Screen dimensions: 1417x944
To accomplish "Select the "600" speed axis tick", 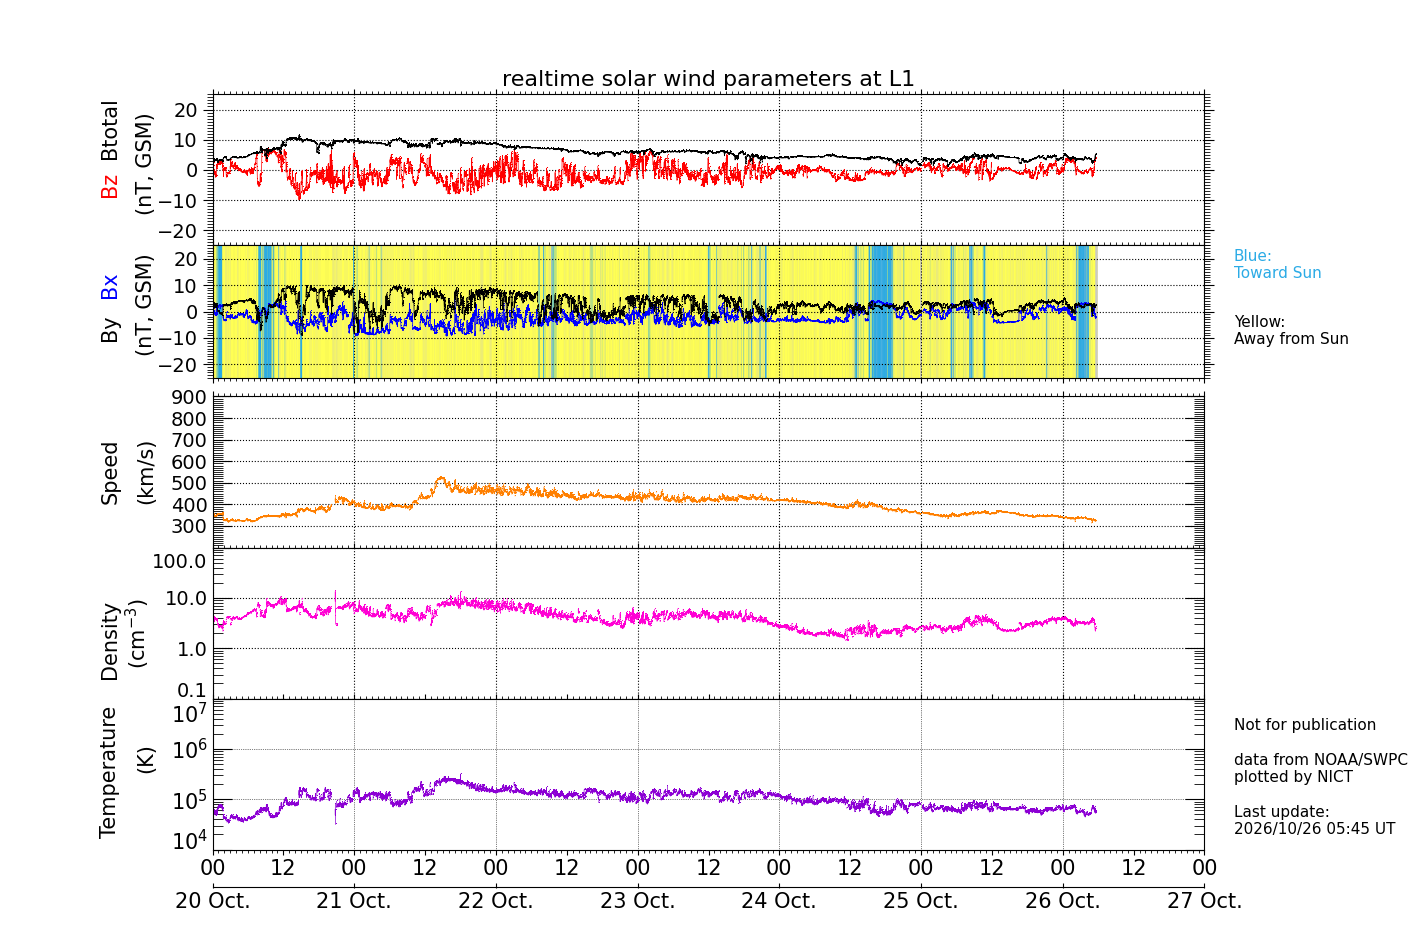I will [189, 462].
